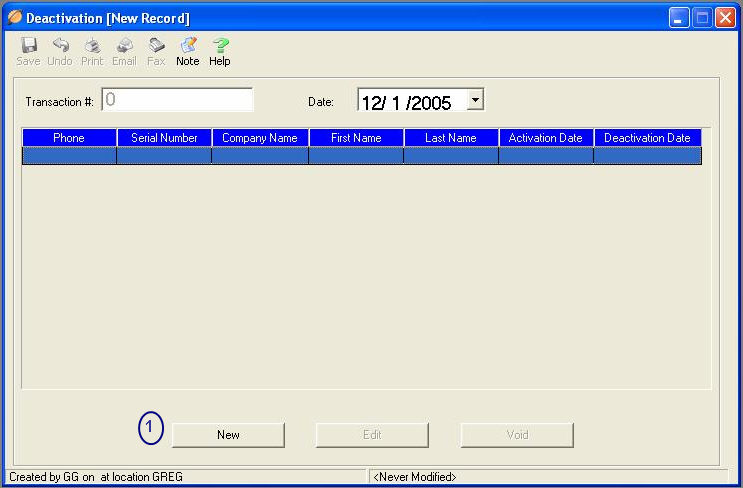This screenshot has height=488, width=743.
Task: Click the Undo toolbar icon
Action: [x=60, y=52]
